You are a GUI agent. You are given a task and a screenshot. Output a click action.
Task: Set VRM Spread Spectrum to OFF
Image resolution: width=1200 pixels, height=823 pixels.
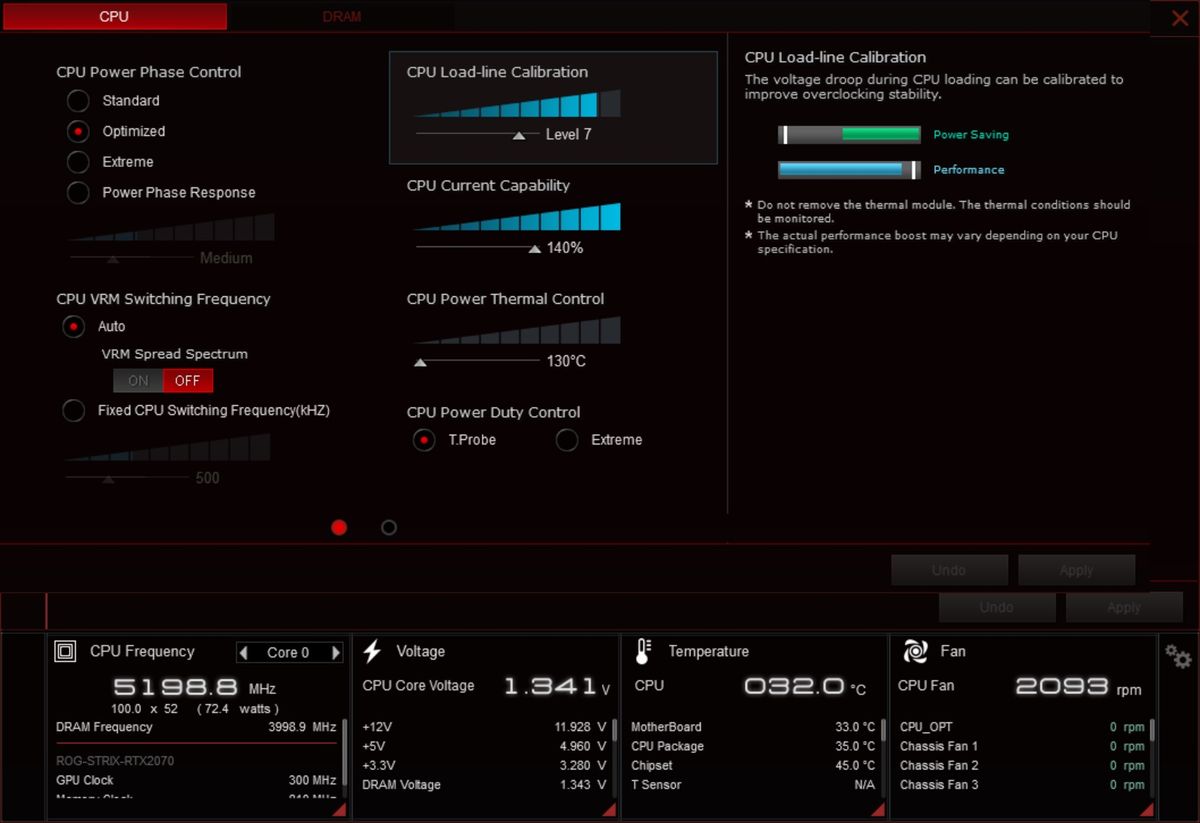tap(188, 381)
